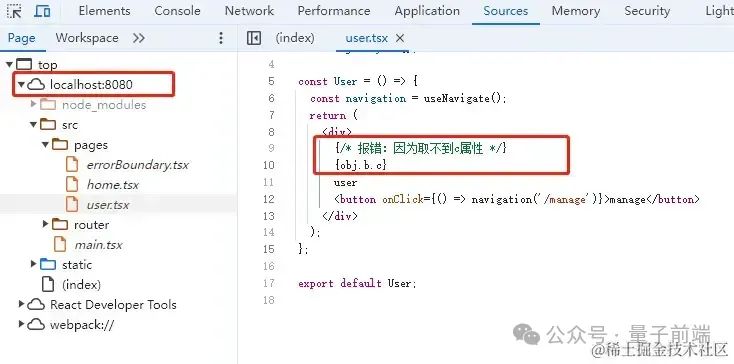
Task: Open the Memory tab
Action: tap(576, 11)
